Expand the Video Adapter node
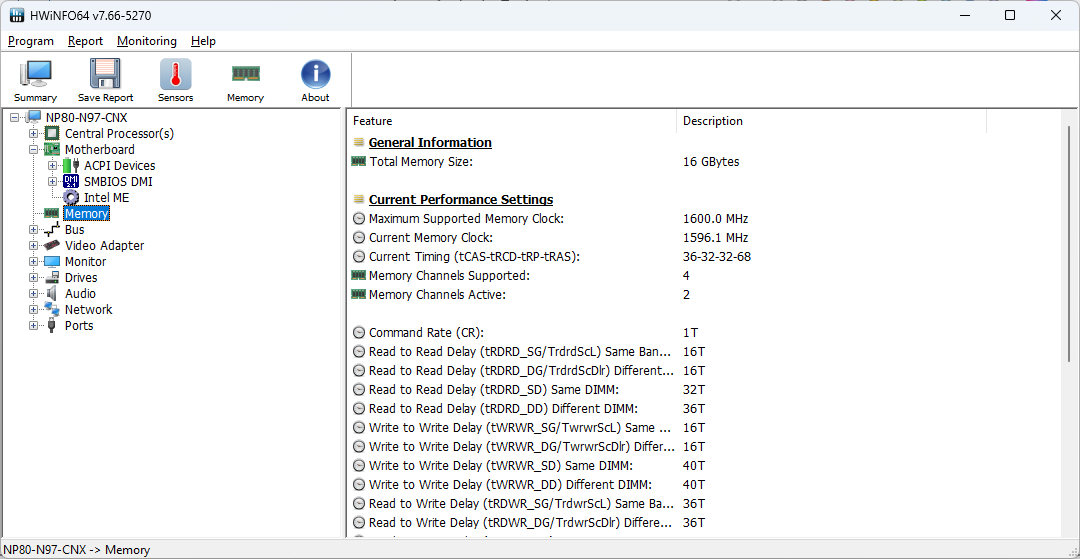This screenshot has height=559, width=1080. 33,246
